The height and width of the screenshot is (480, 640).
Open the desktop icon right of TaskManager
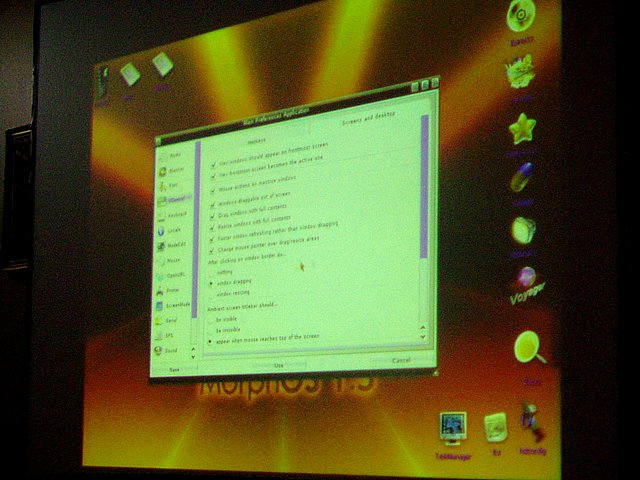(496, 427)
